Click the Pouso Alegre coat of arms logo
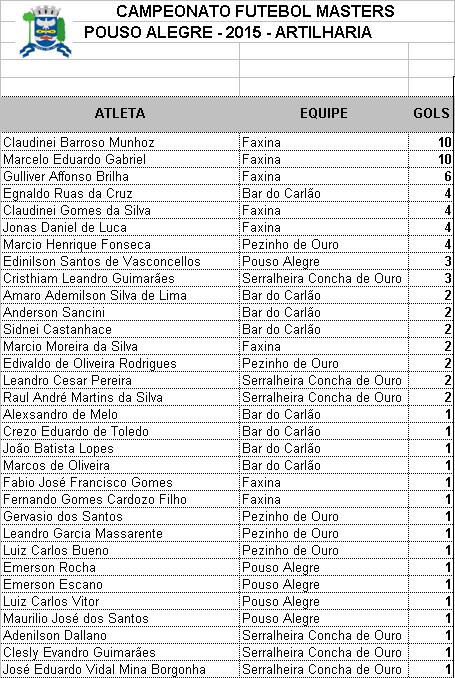This screenshot has height=678, width=455. point(45,32)
